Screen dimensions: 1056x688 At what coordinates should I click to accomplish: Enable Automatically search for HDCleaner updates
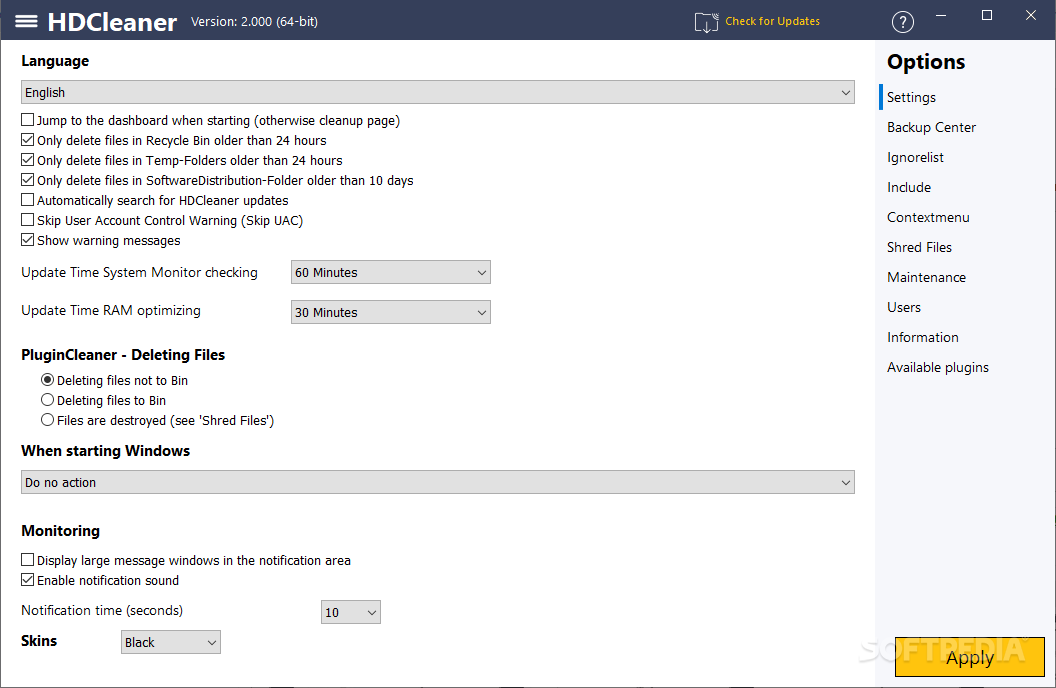(x=28, y=200)
